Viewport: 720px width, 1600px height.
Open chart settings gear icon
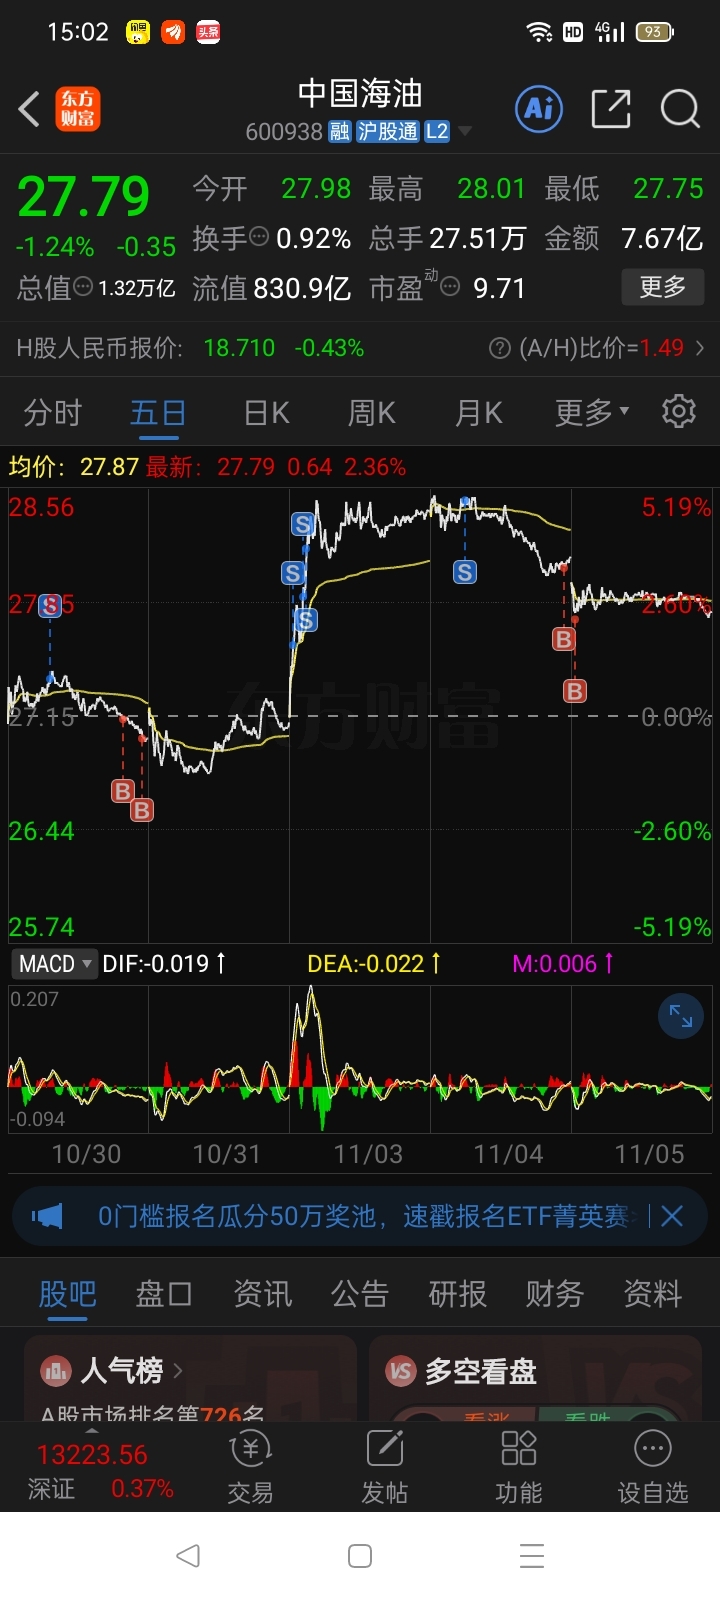click(679, 411)
